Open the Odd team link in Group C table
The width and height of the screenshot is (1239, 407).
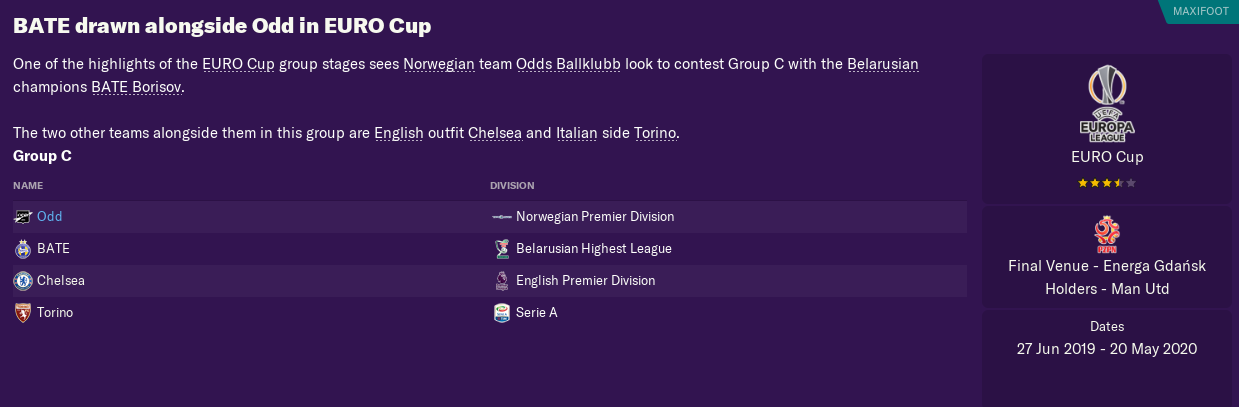[x=49, y=217]
